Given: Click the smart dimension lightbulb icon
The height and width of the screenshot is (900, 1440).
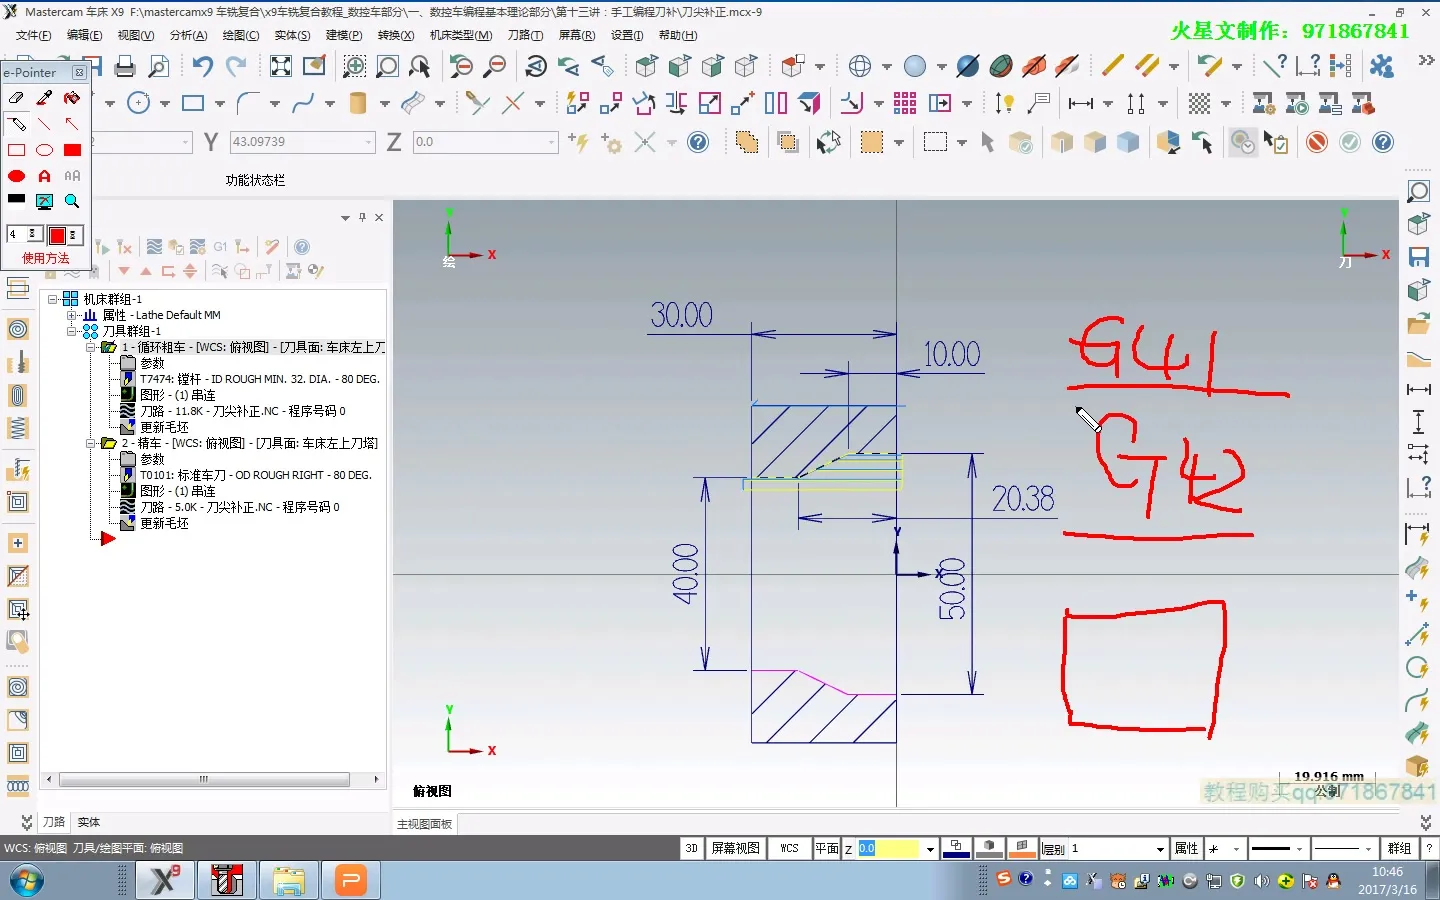Looking at the screenshot, I should point(1004,103).
